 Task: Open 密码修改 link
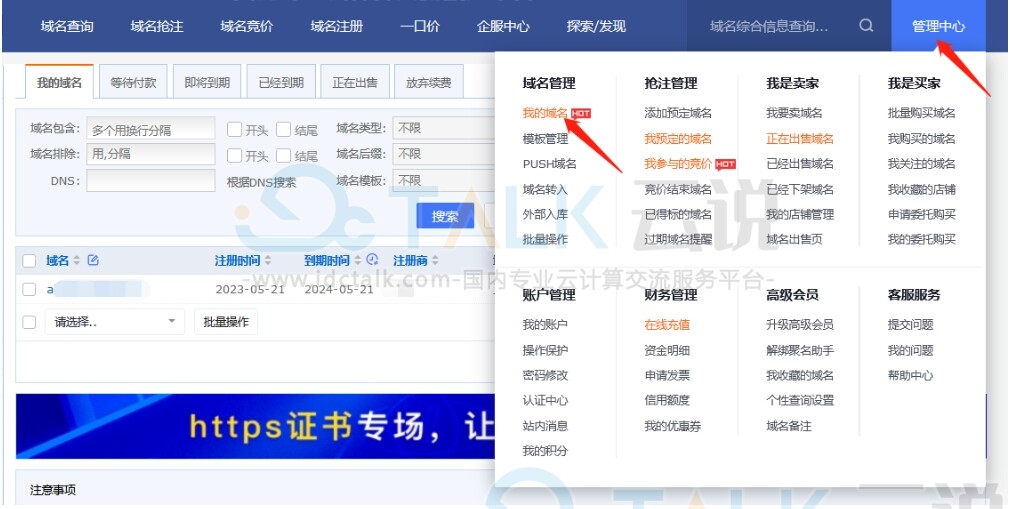(x=545, y=375)
